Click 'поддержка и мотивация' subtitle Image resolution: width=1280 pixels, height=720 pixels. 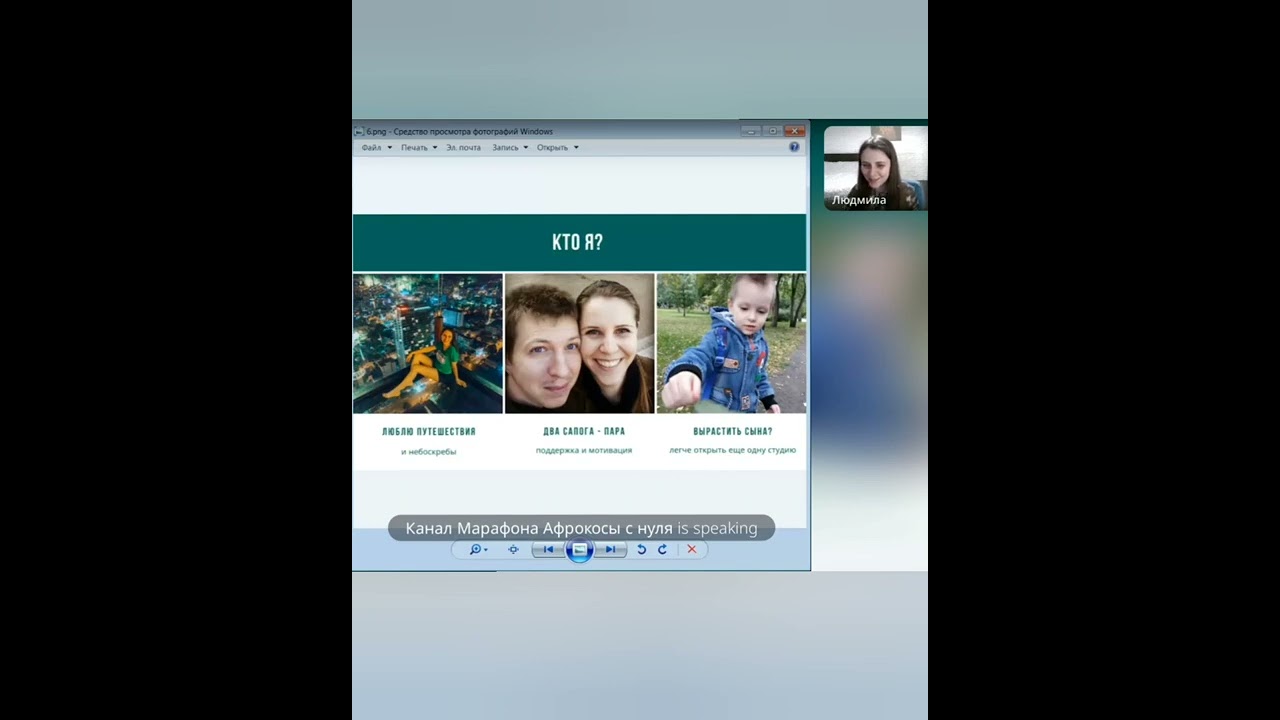pos(584,451)
